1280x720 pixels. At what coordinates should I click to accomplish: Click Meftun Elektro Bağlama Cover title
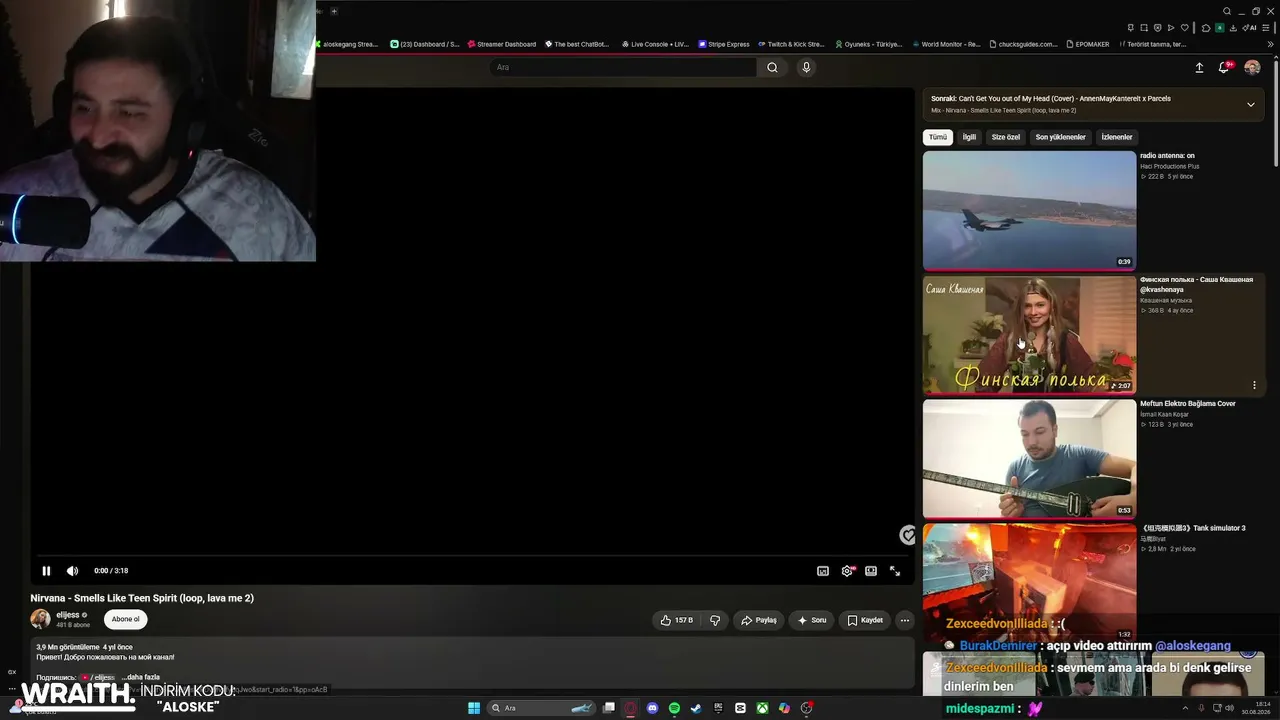click(1188, 404)
